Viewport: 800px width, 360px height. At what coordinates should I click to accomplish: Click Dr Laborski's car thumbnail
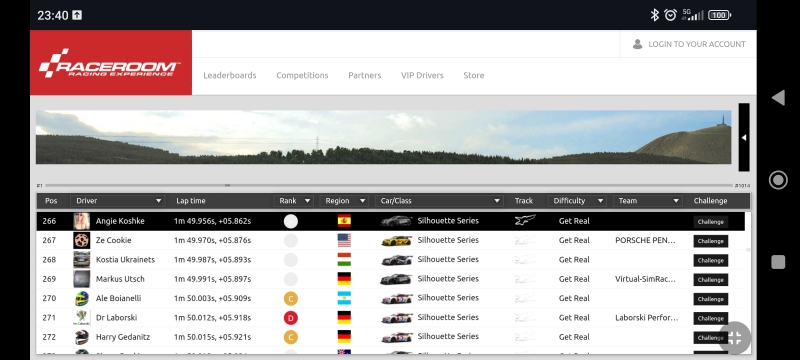click(x=396, y=318)
